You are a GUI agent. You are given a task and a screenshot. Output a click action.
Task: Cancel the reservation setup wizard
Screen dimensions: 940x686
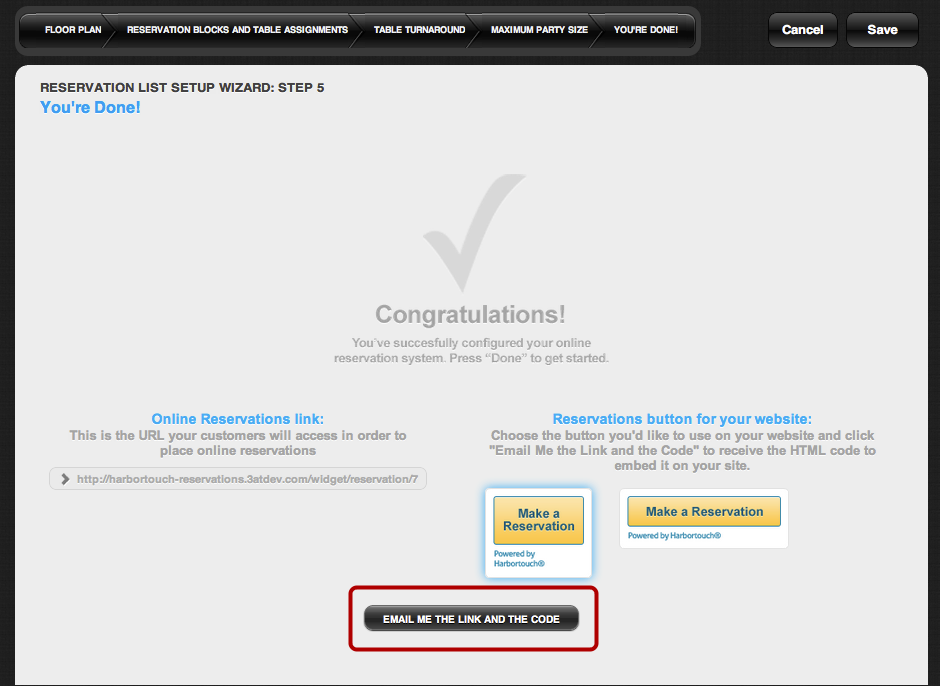(802, 30)
